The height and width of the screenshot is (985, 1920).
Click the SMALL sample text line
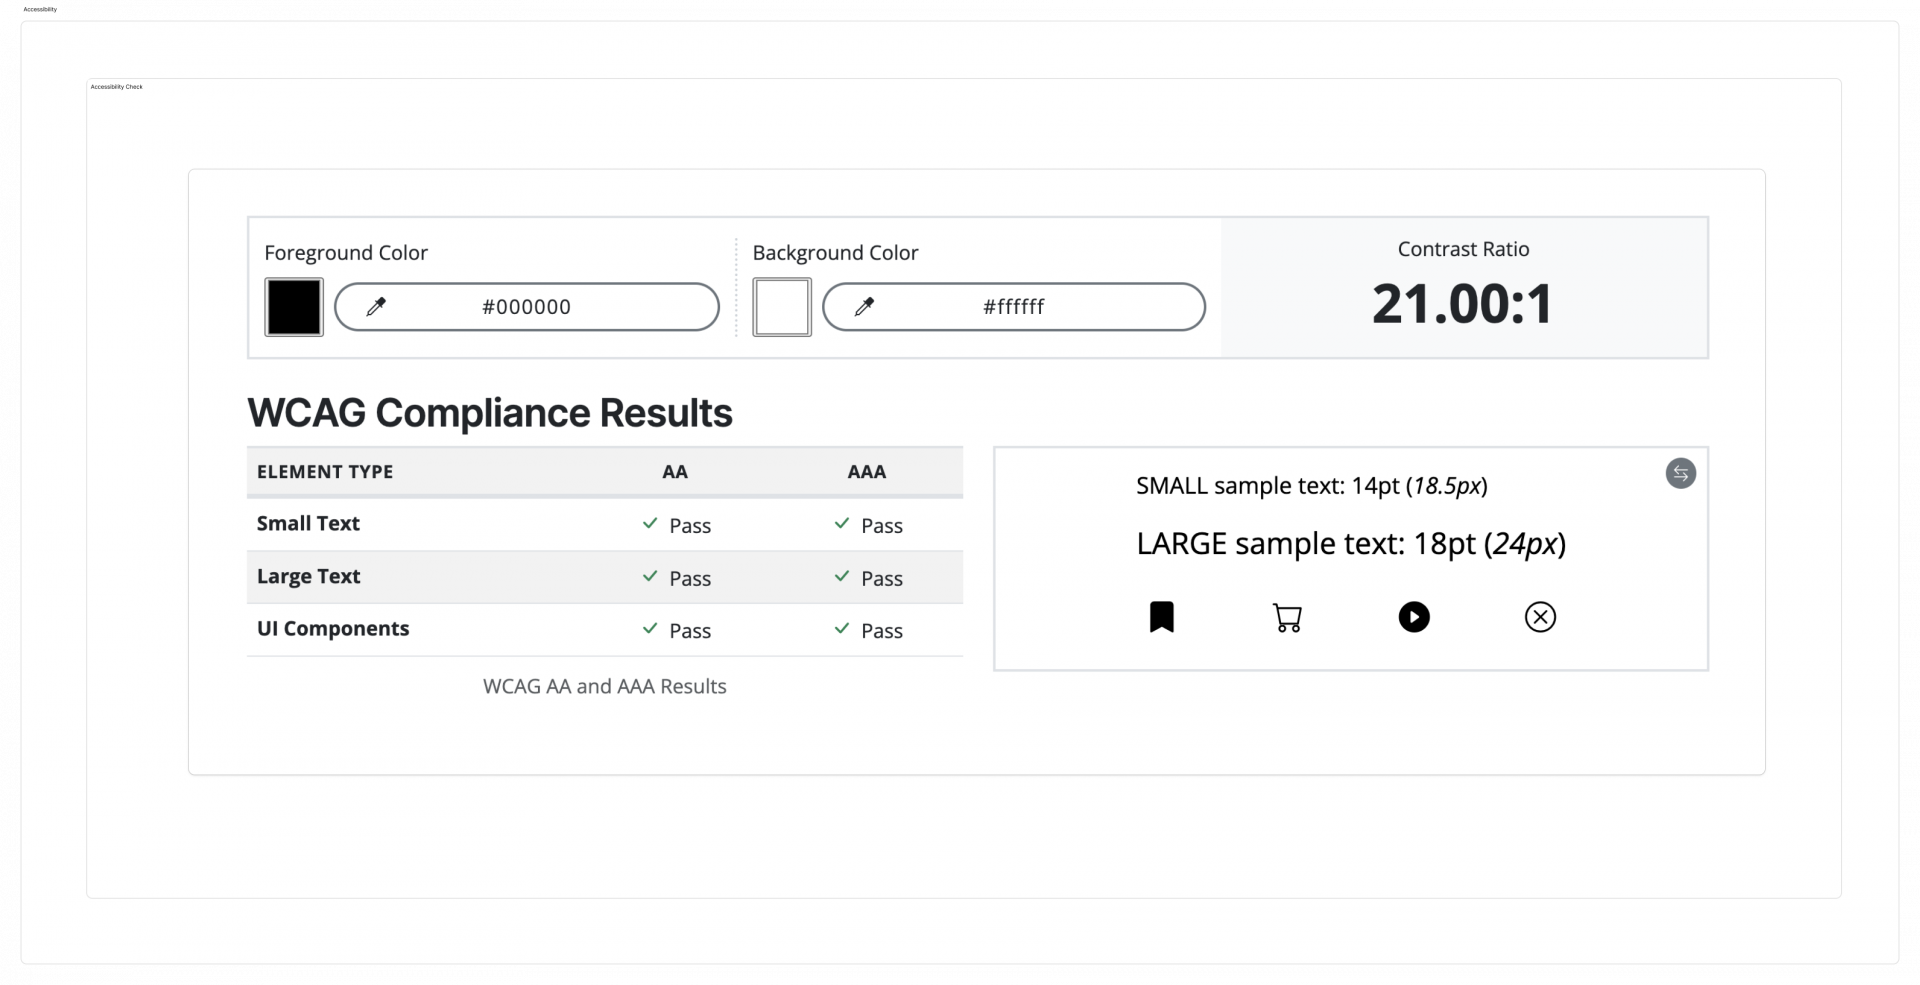(1312, 486)
